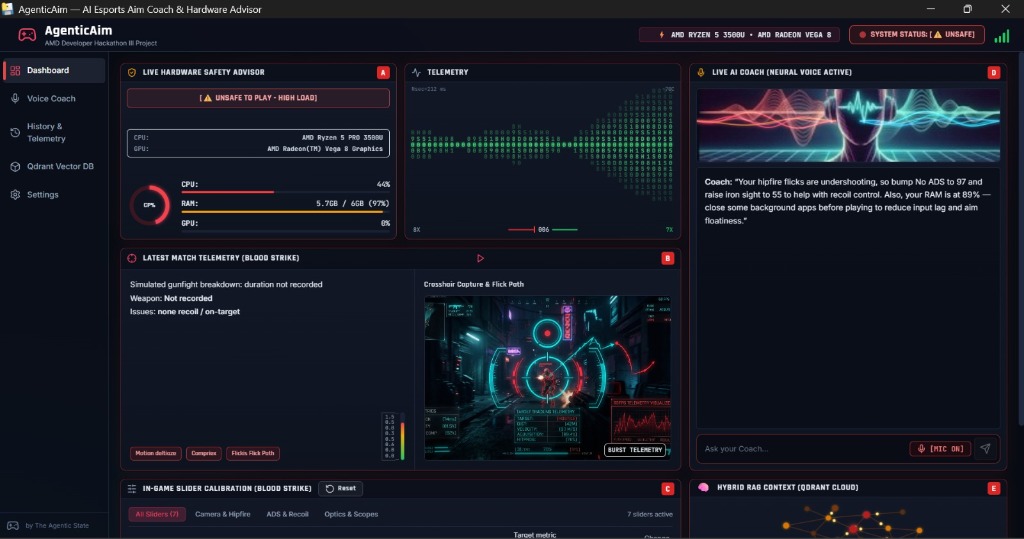Click the AMD Ryzen 5 3500U hardware badge
The image size is (1024, 539).
(739, 35)
